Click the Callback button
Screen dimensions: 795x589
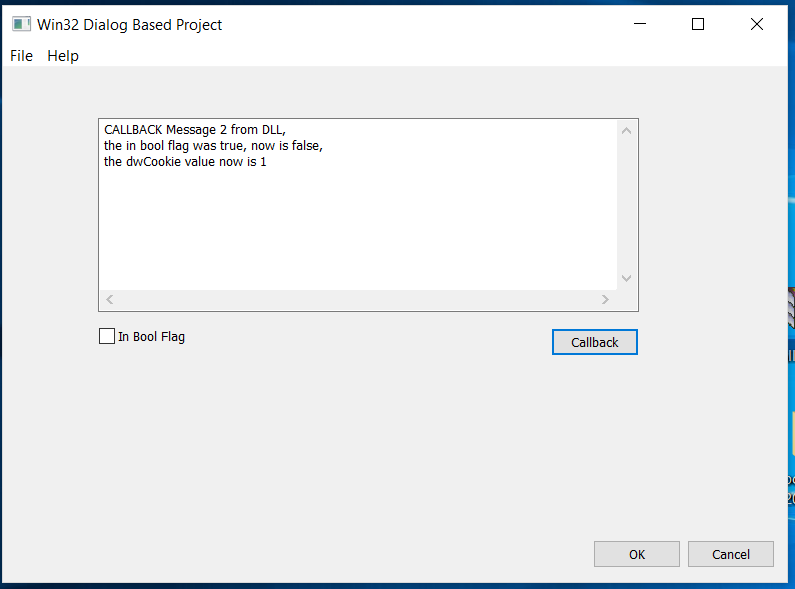click(595, 342)
